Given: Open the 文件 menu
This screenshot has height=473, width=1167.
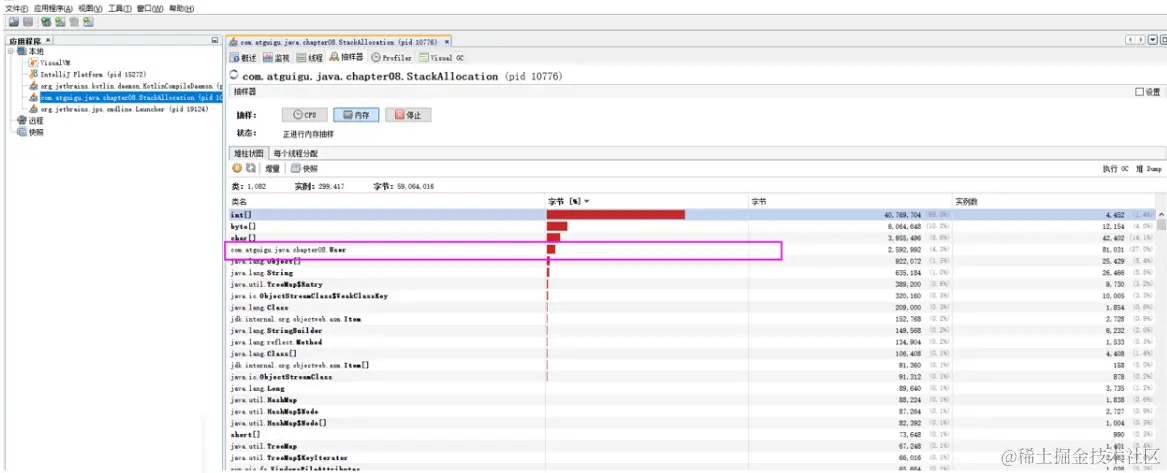Looking at the screenshot, I should [17, 8].
